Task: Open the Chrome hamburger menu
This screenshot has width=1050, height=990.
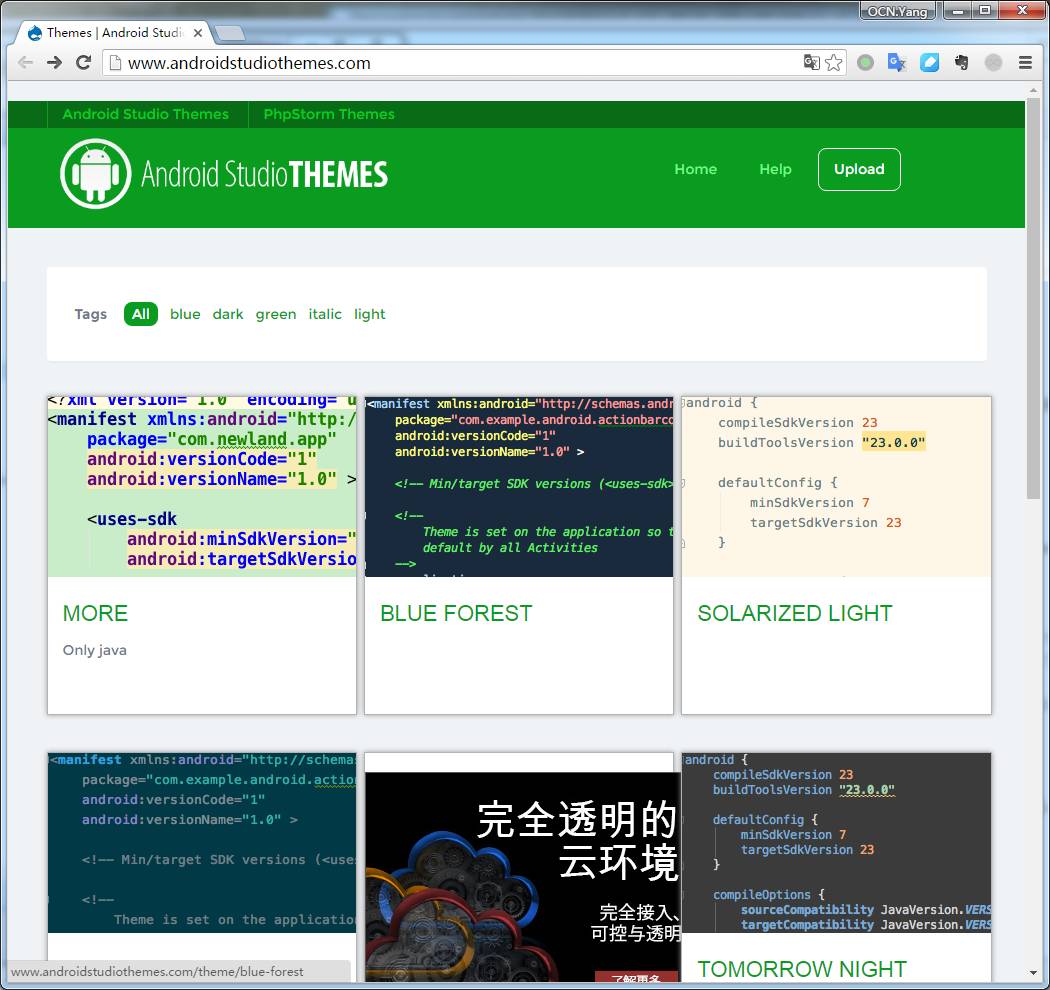Action: [1027, 62]
